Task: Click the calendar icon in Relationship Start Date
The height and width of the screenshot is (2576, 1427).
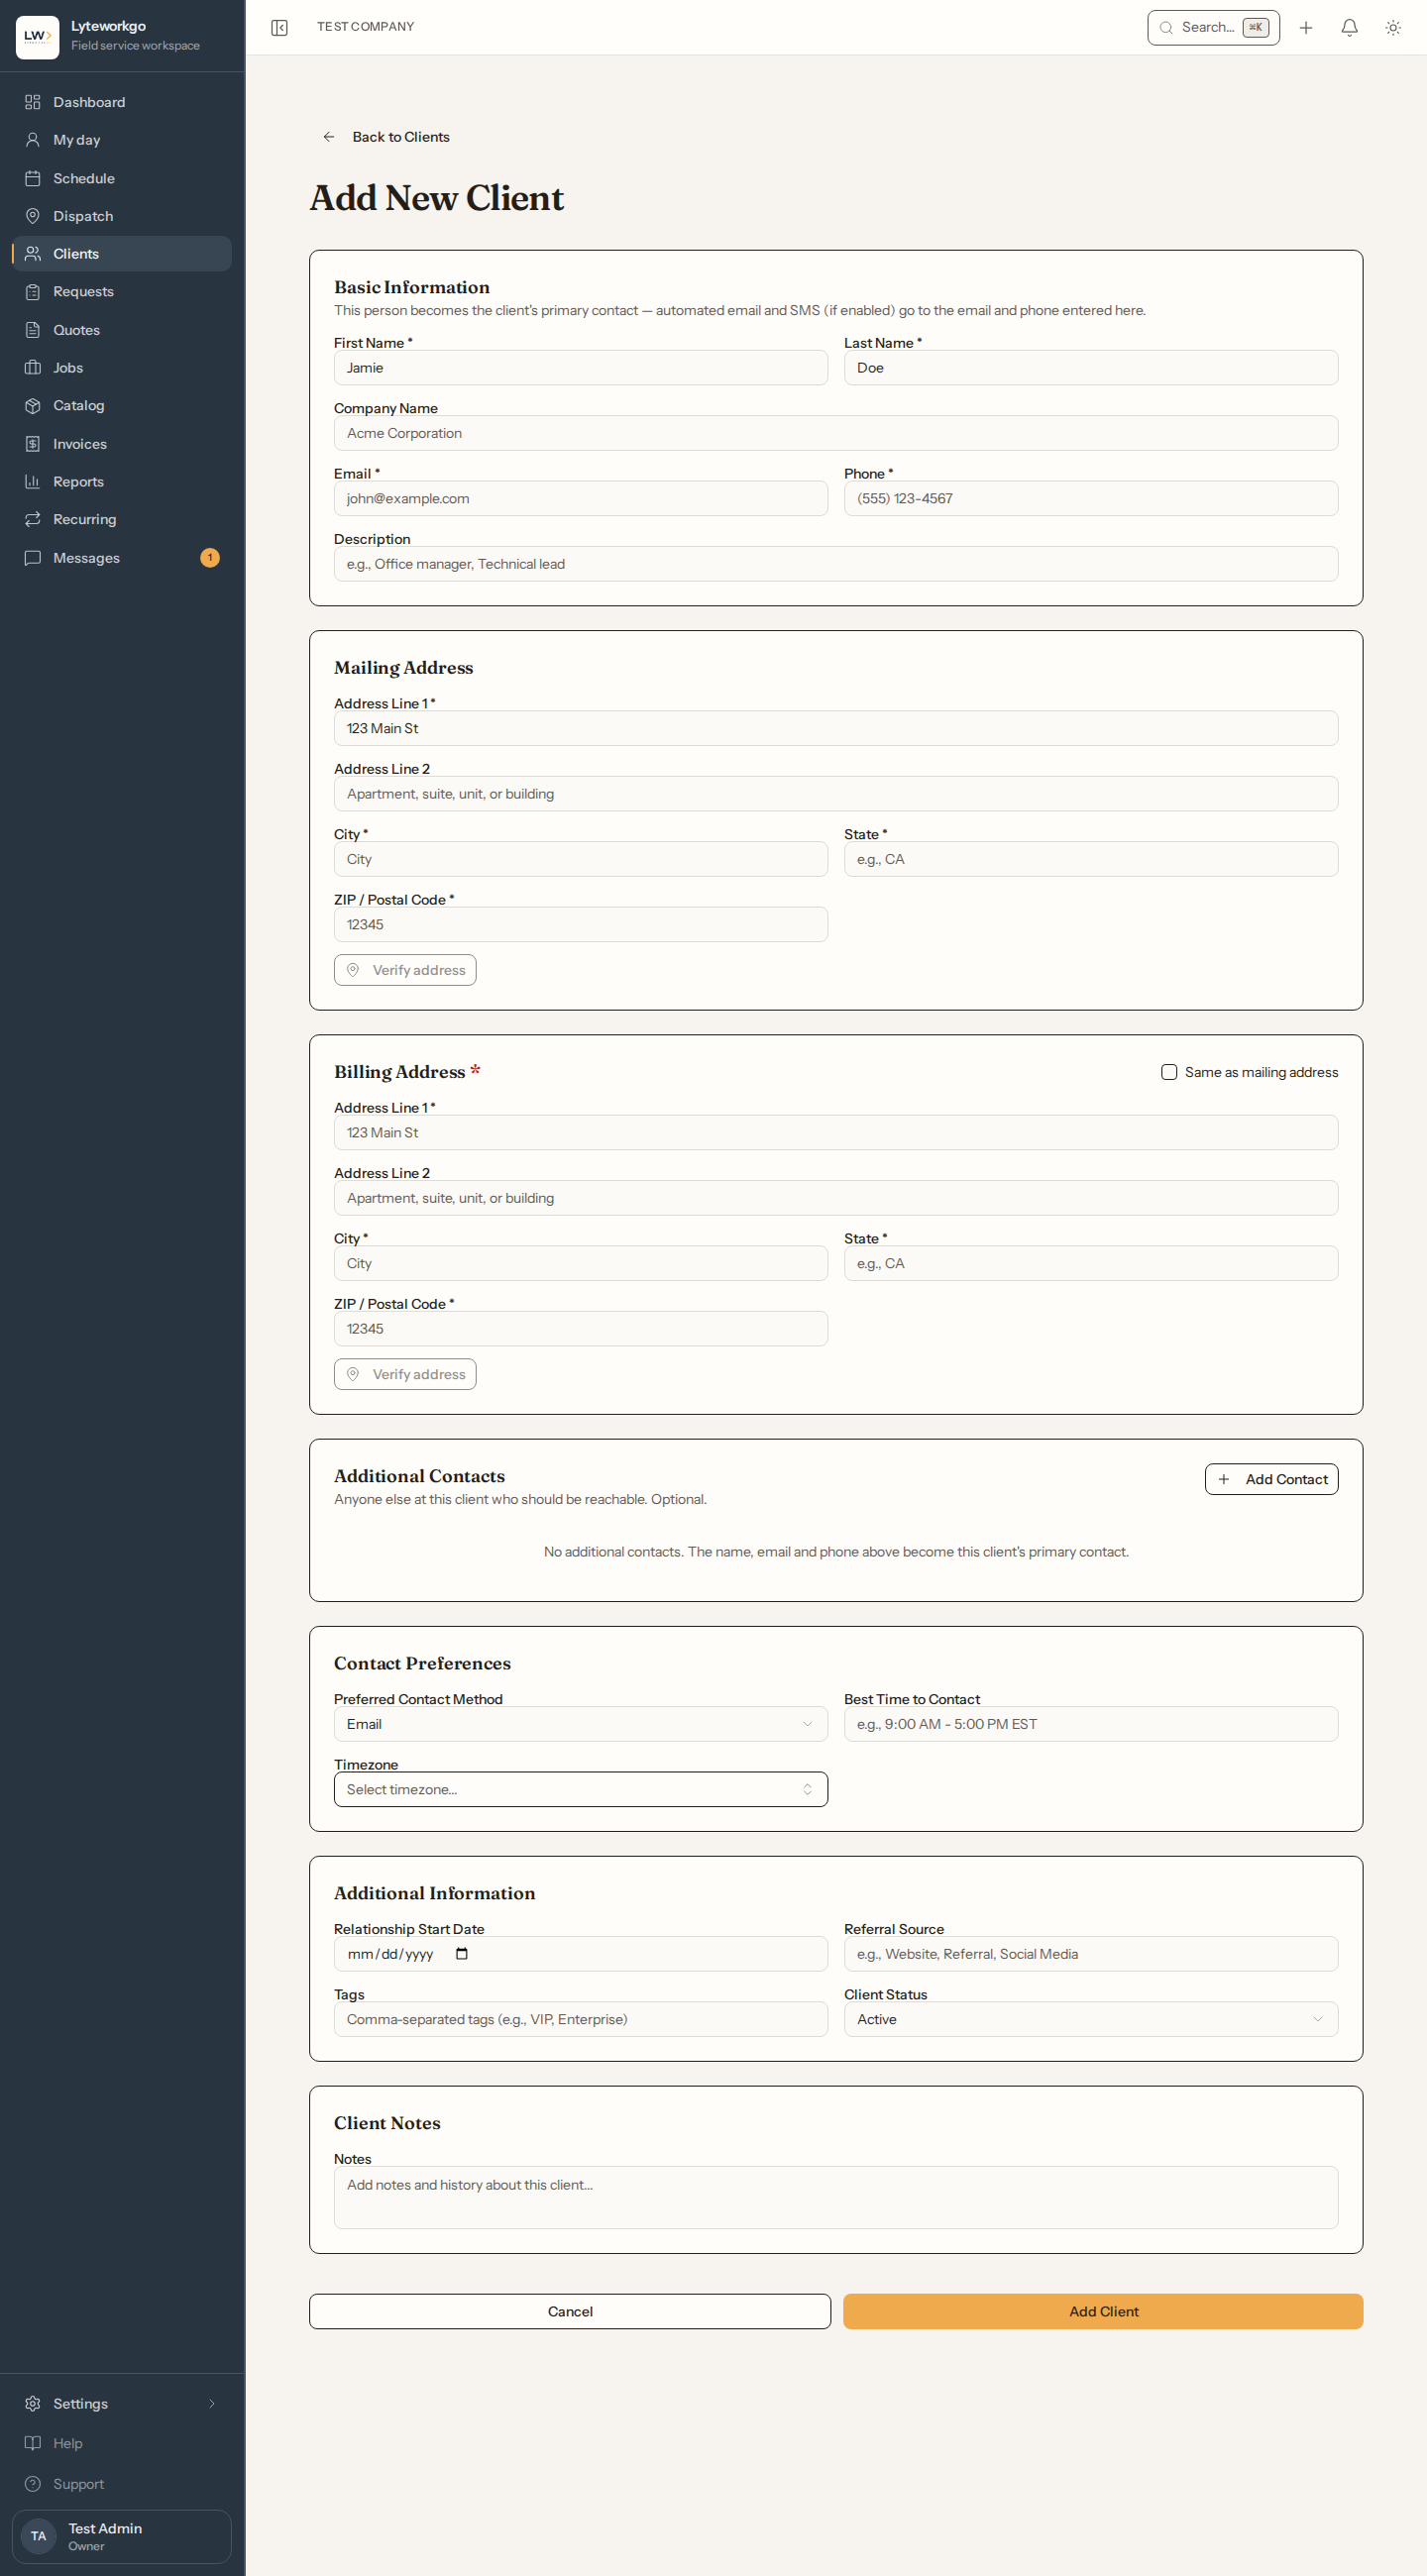Action: pos(462,1953)
